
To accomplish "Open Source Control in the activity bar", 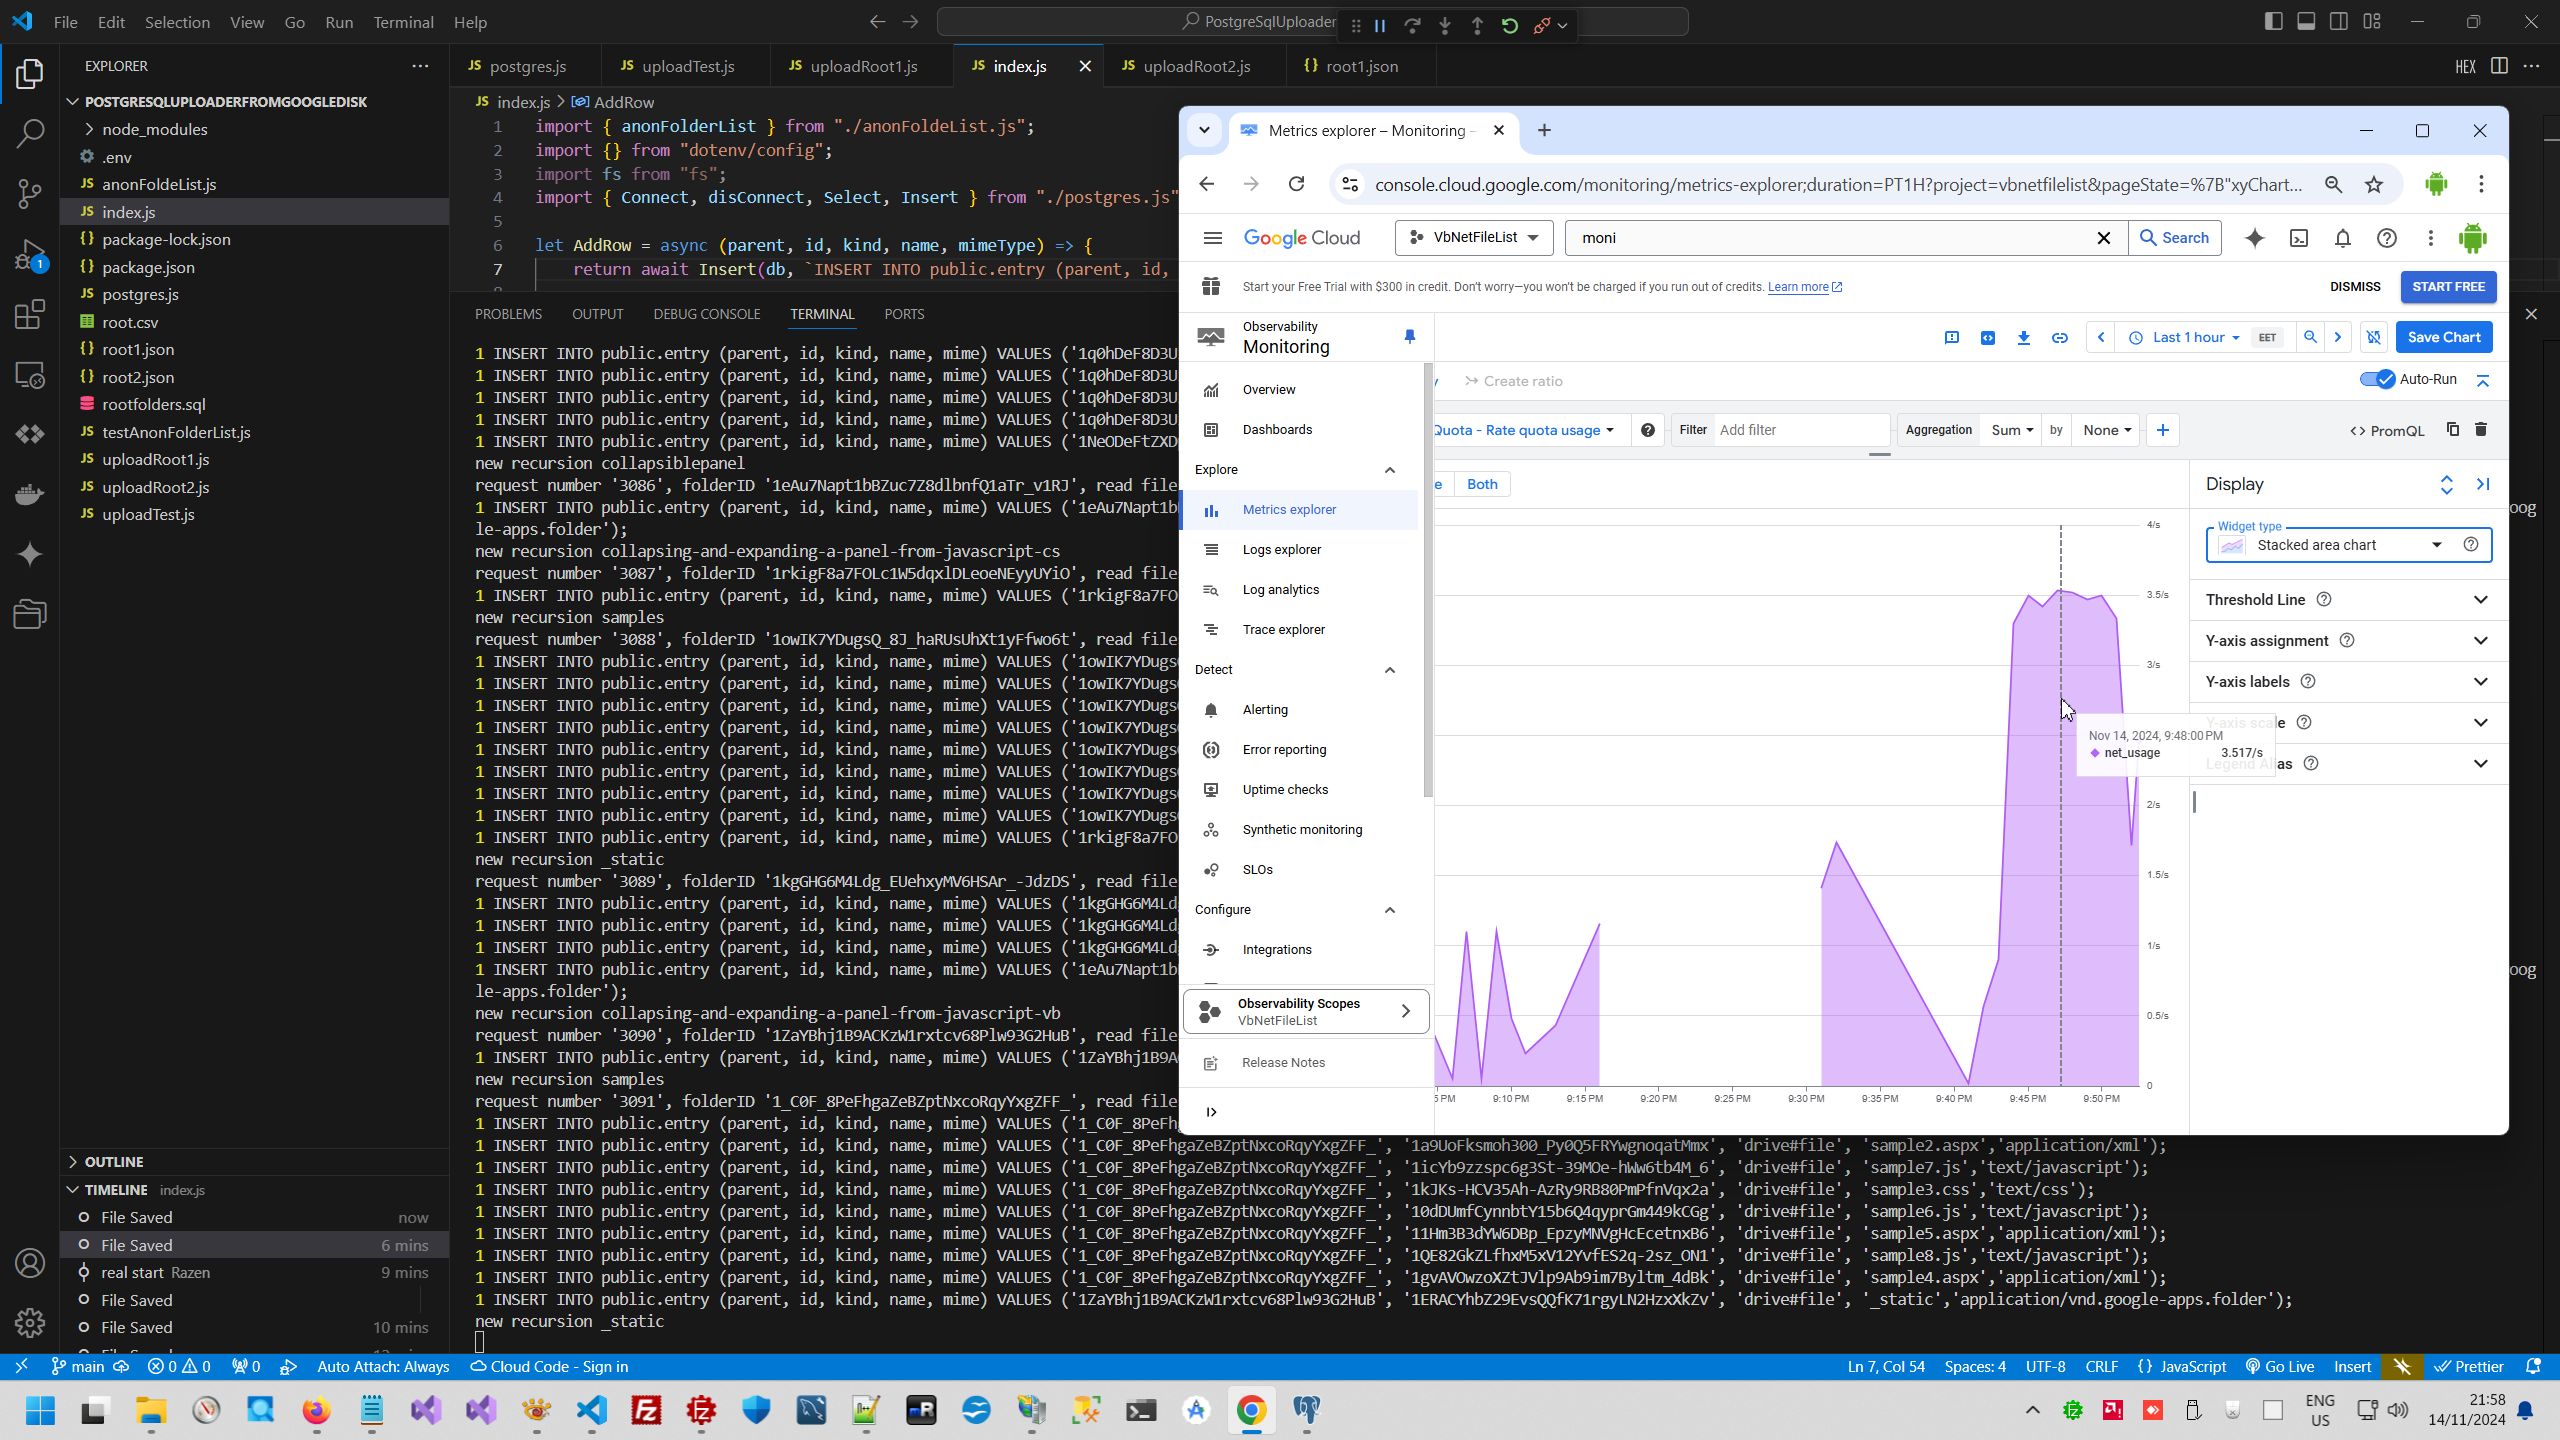I will coord(30,193).
